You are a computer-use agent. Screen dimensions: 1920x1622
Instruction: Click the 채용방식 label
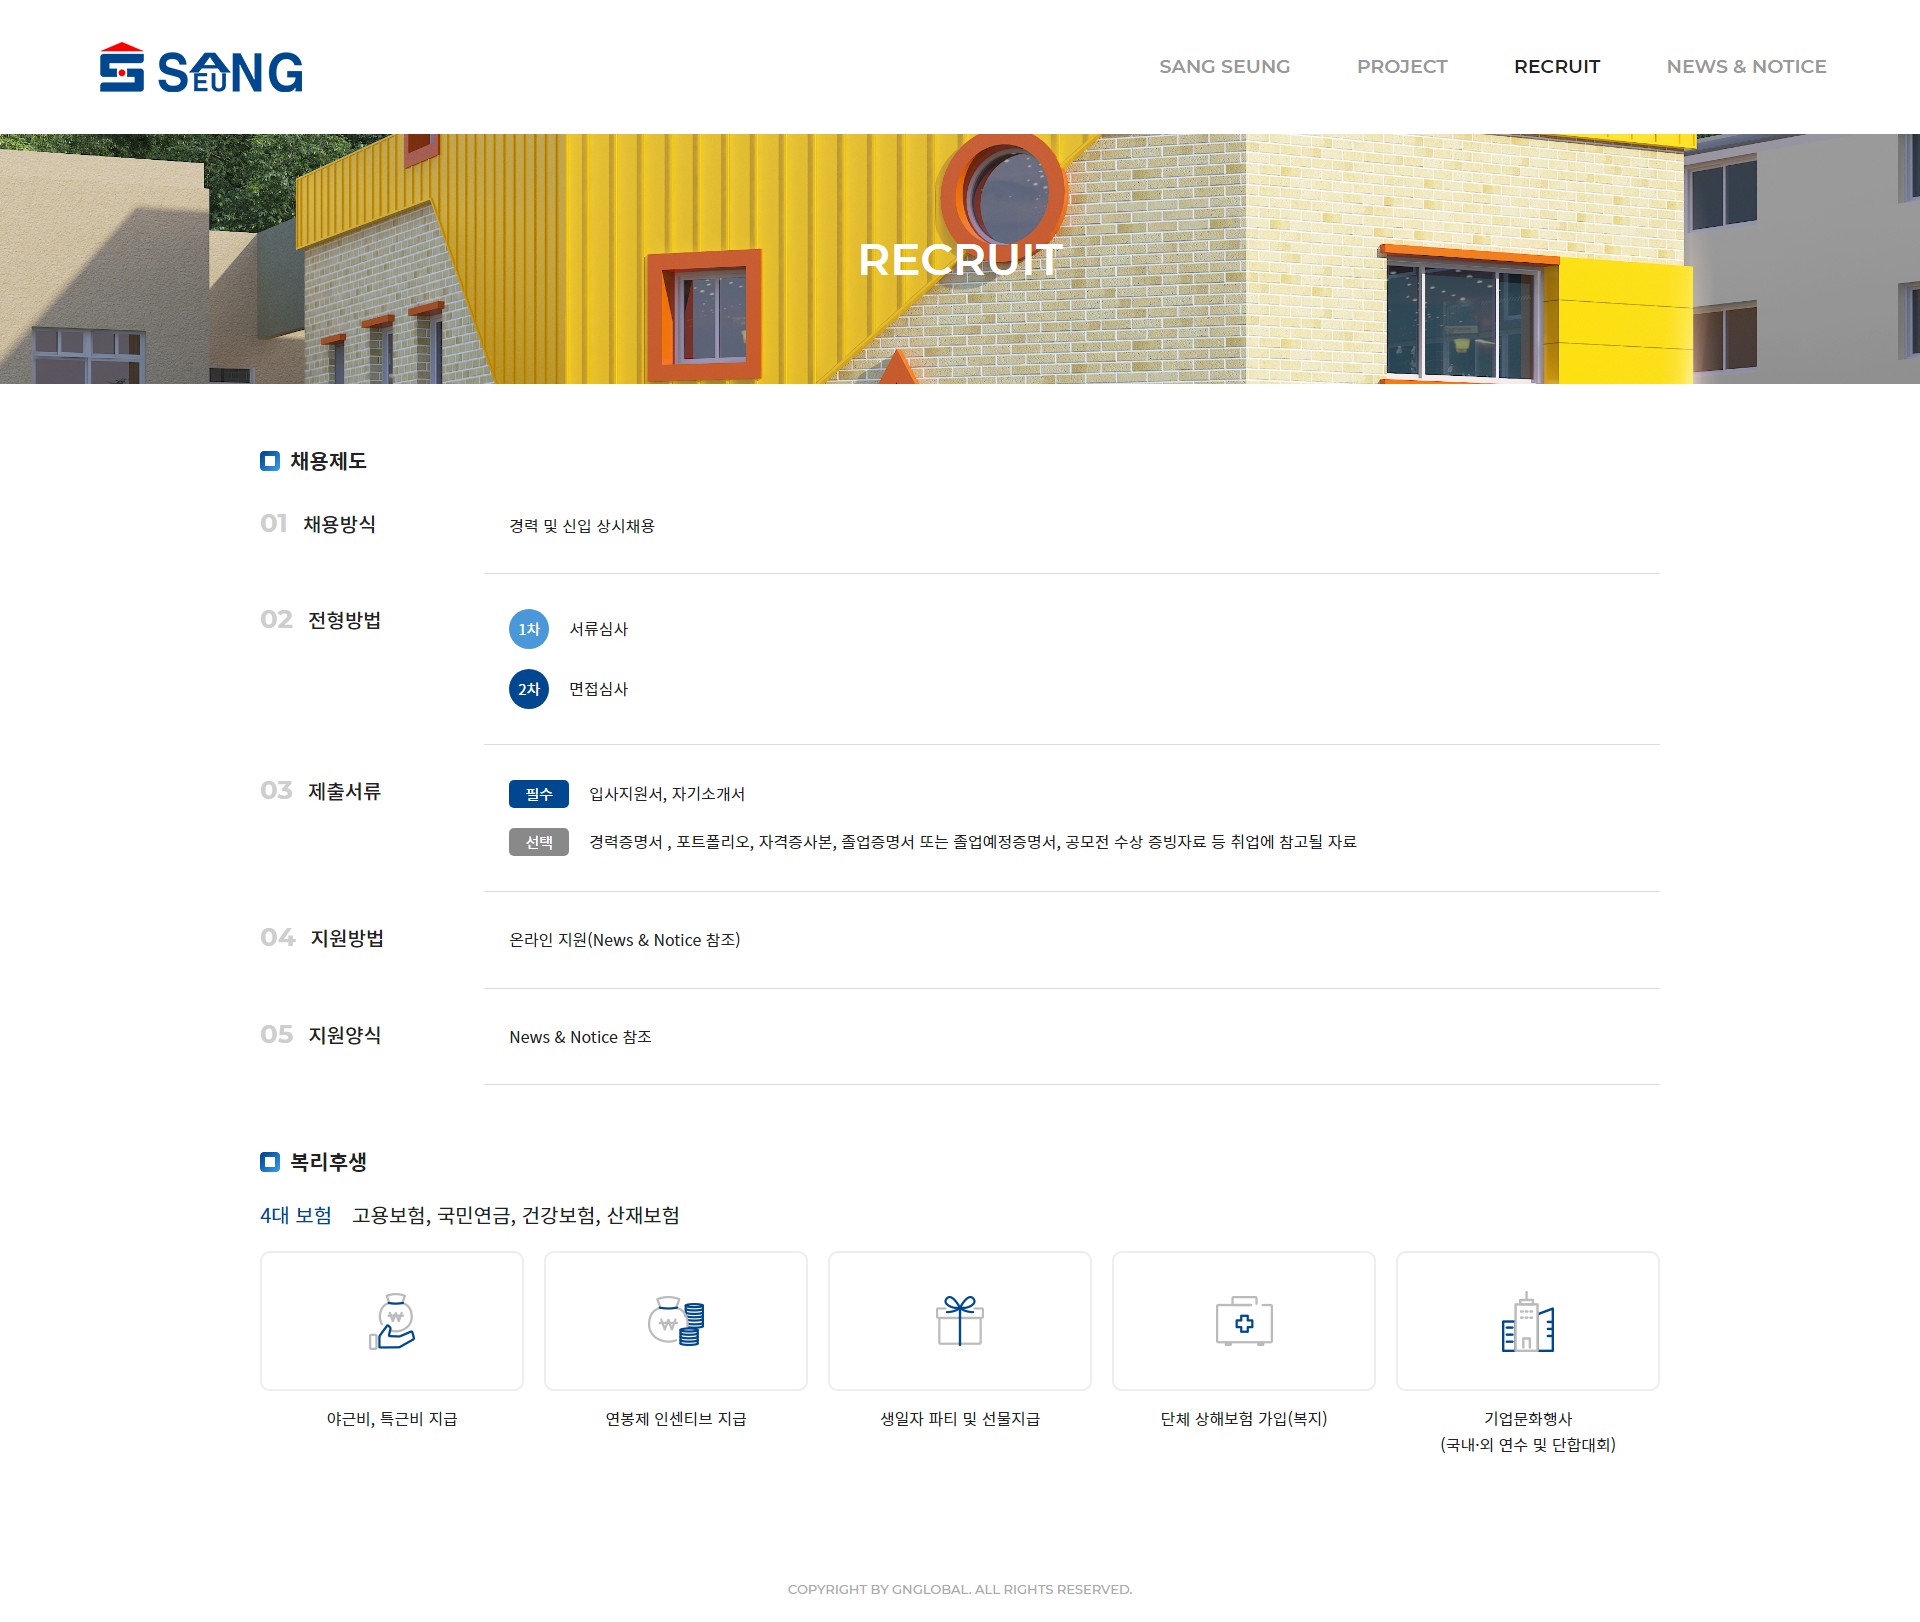[x=340, y=524]
